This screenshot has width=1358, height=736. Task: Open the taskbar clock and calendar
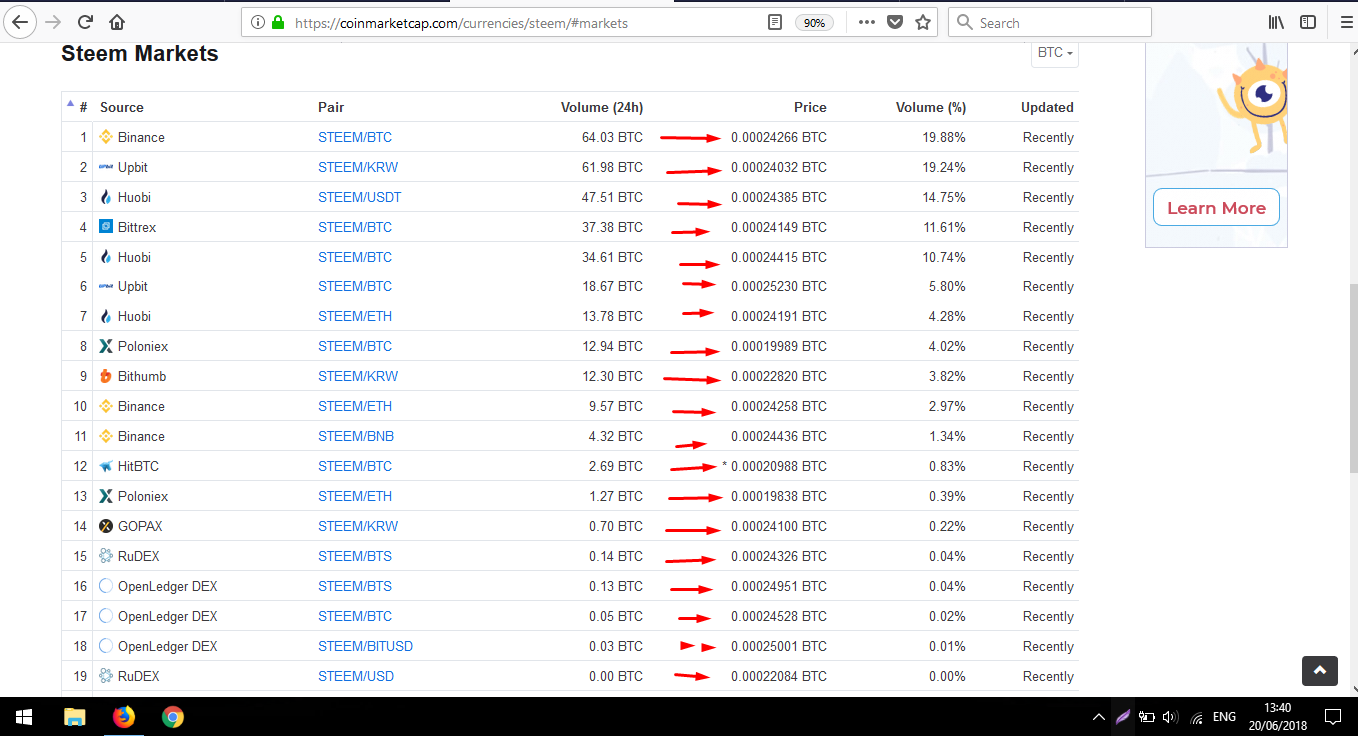[1276, 717]
